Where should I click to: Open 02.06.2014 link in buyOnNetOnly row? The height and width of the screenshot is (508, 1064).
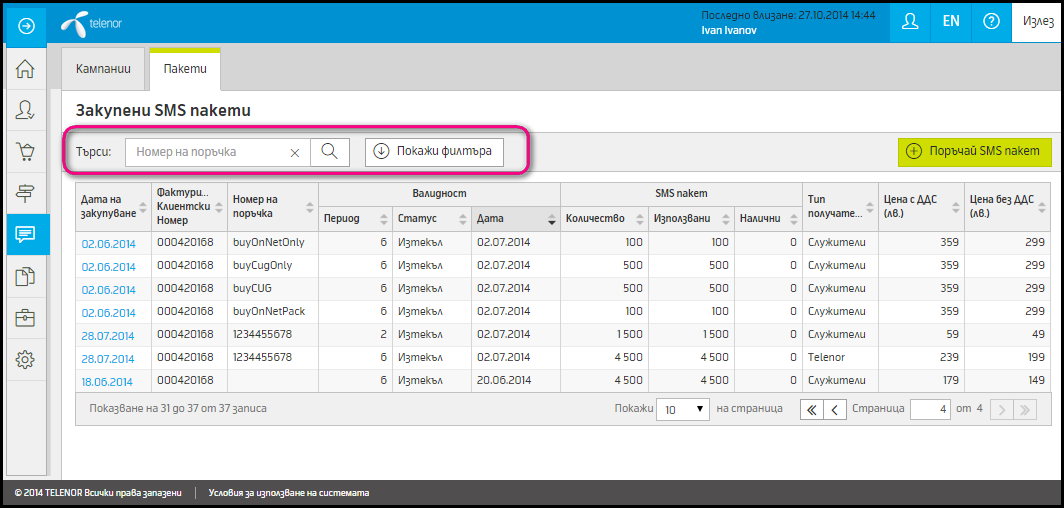pos(109,243)
